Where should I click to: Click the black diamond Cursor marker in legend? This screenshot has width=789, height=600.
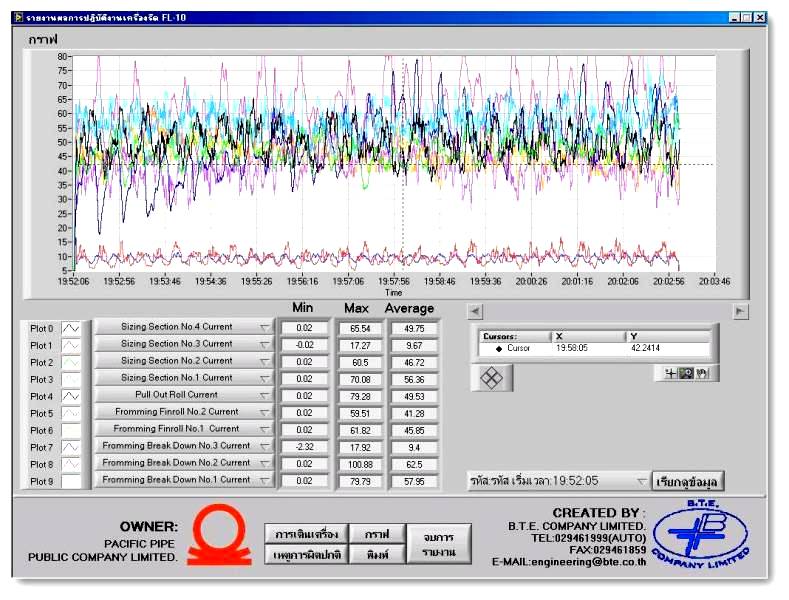coord(499,348)
